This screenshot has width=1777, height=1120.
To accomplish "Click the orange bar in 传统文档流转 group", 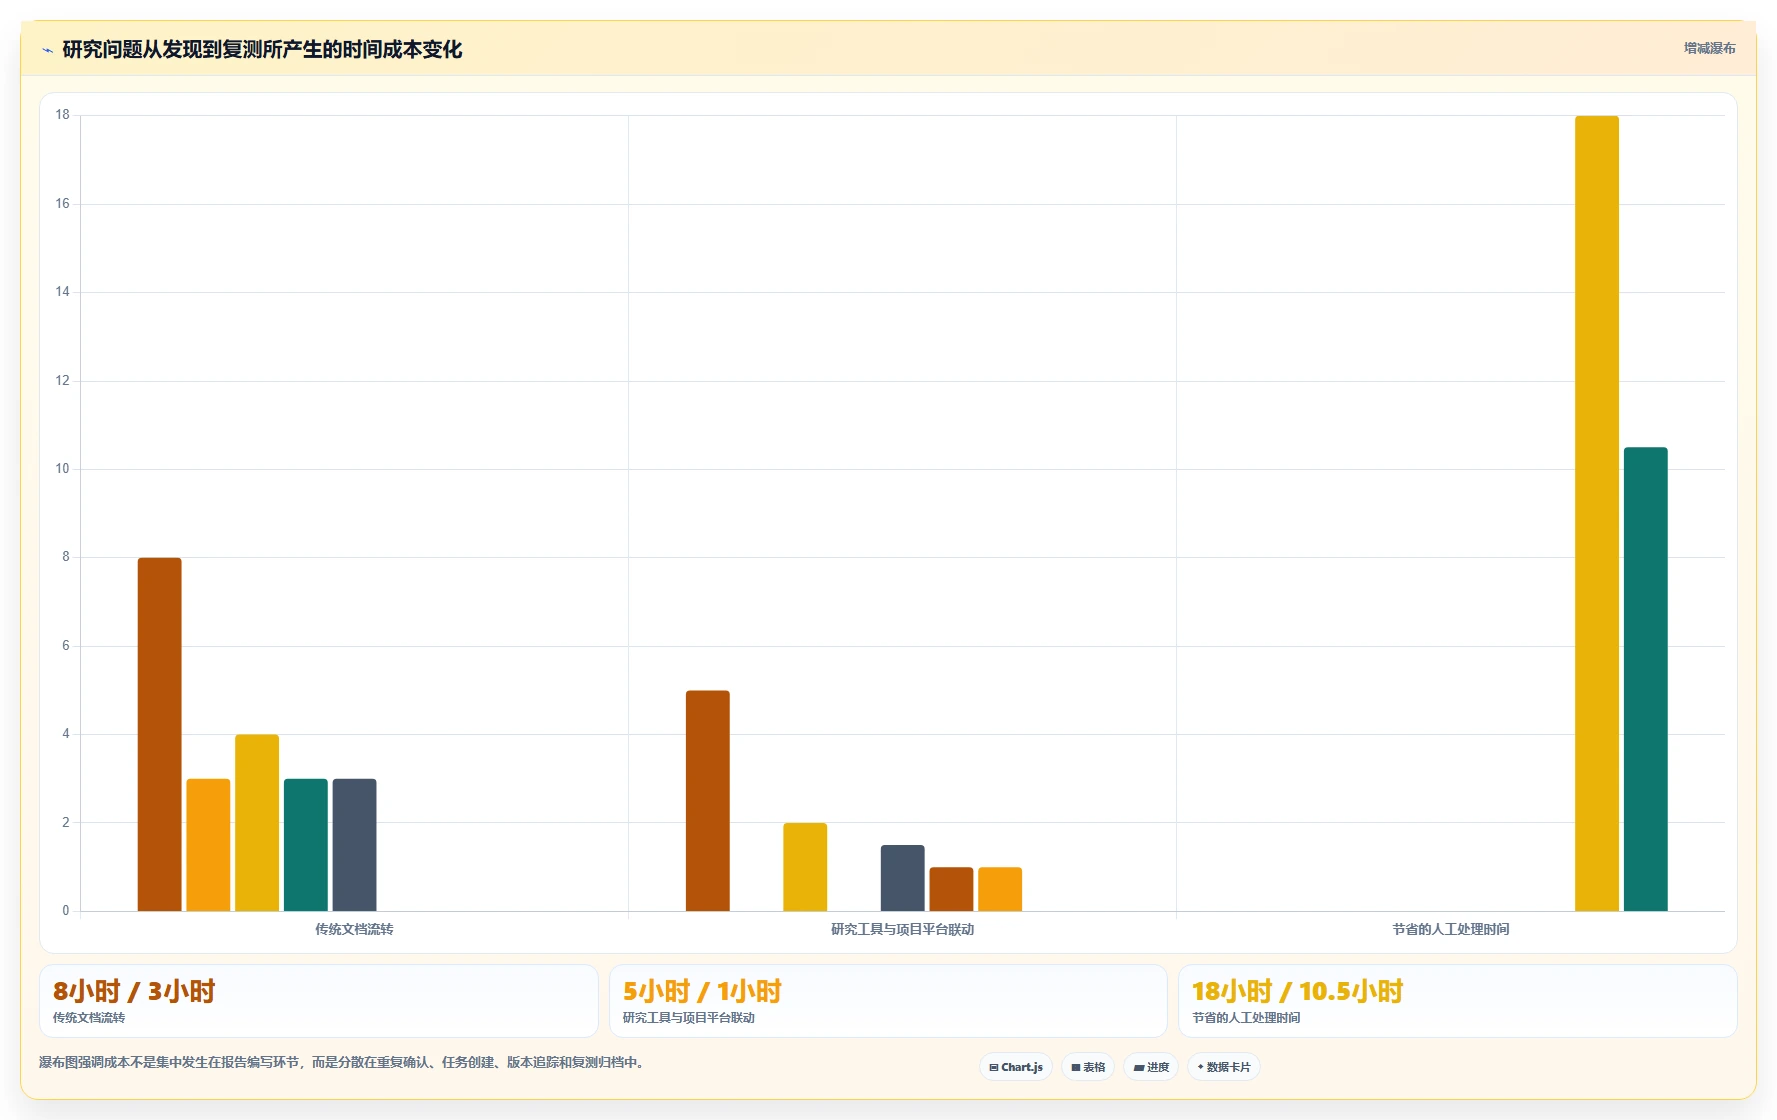I will tap(208, 845).
